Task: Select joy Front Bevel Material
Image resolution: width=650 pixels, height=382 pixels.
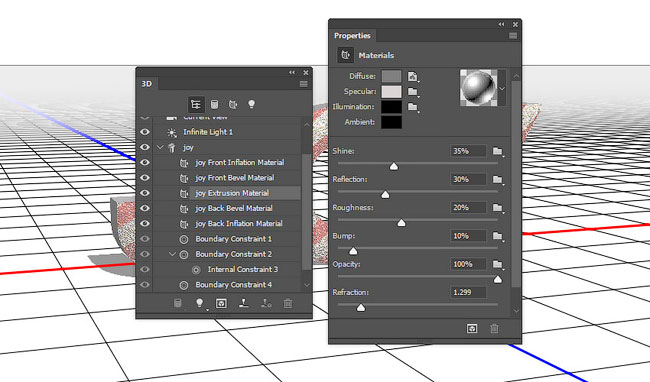Action: pyautogui.click(x=227, y=178)
